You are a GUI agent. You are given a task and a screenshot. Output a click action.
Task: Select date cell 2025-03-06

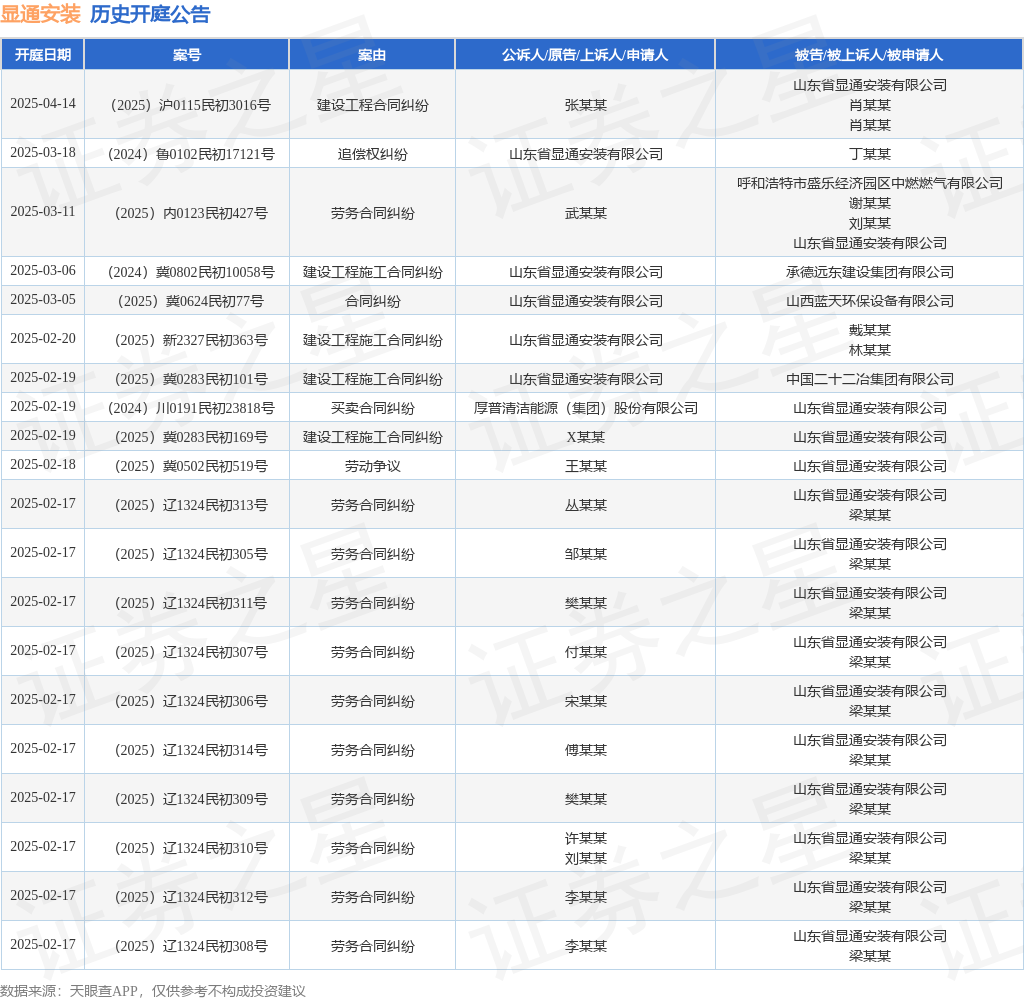(x=43, y=270)
